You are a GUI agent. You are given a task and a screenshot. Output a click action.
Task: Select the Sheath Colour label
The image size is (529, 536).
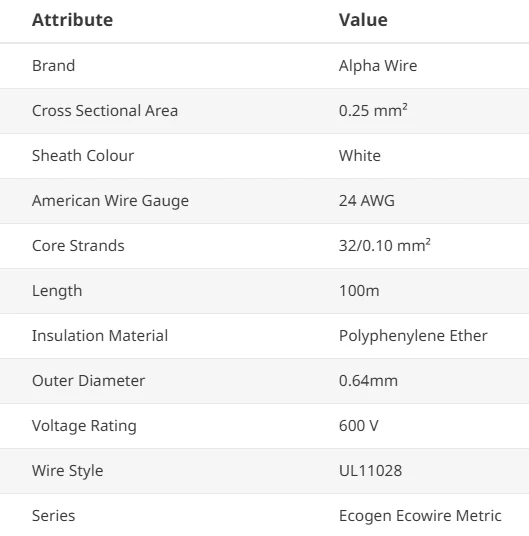click(x=83, y=156)
